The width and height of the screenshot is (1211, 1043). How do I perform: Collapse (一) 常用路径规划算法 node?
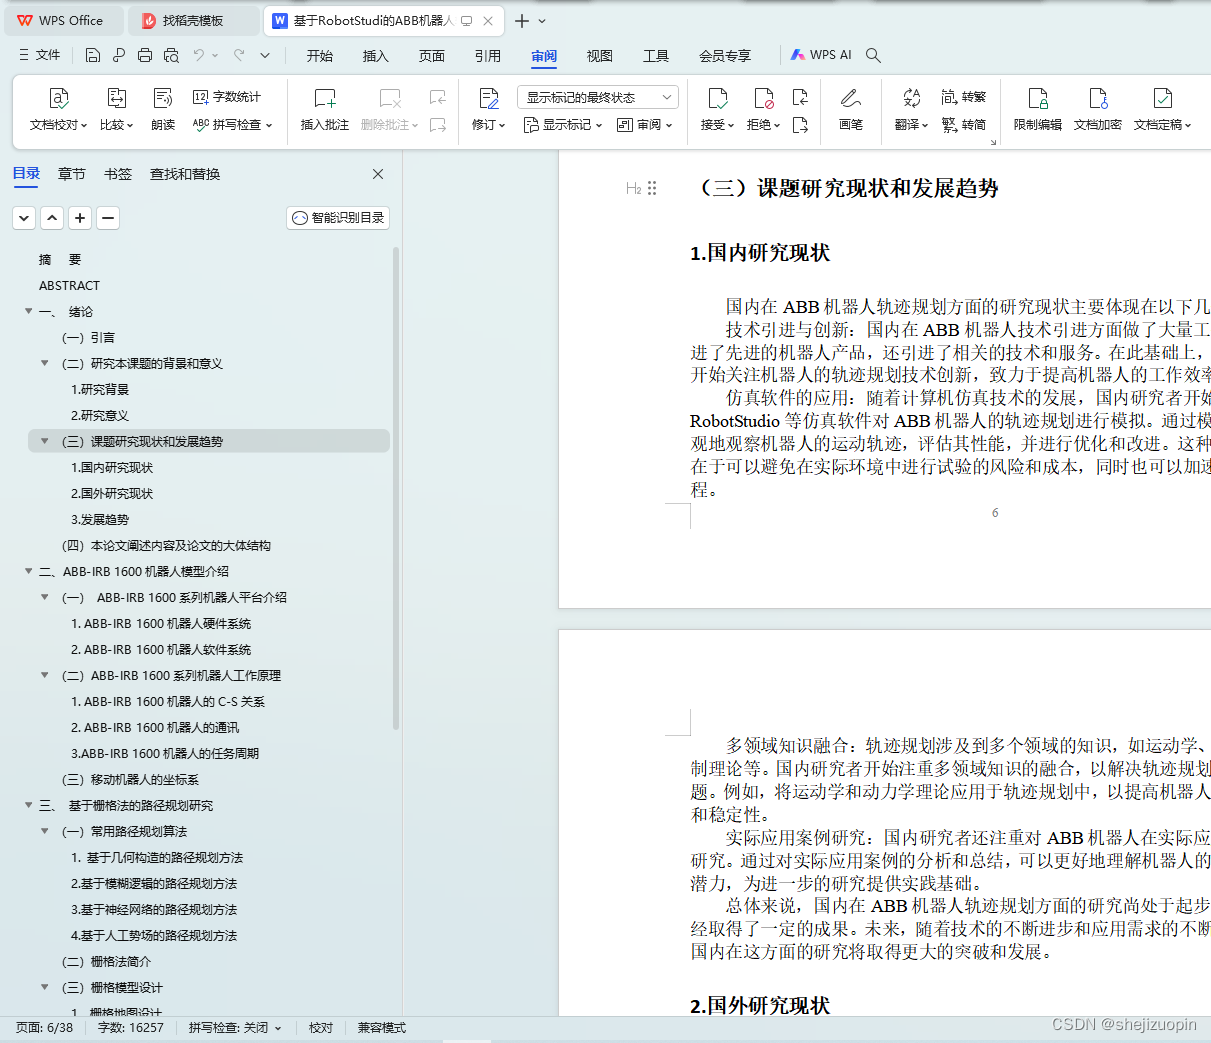45,831
